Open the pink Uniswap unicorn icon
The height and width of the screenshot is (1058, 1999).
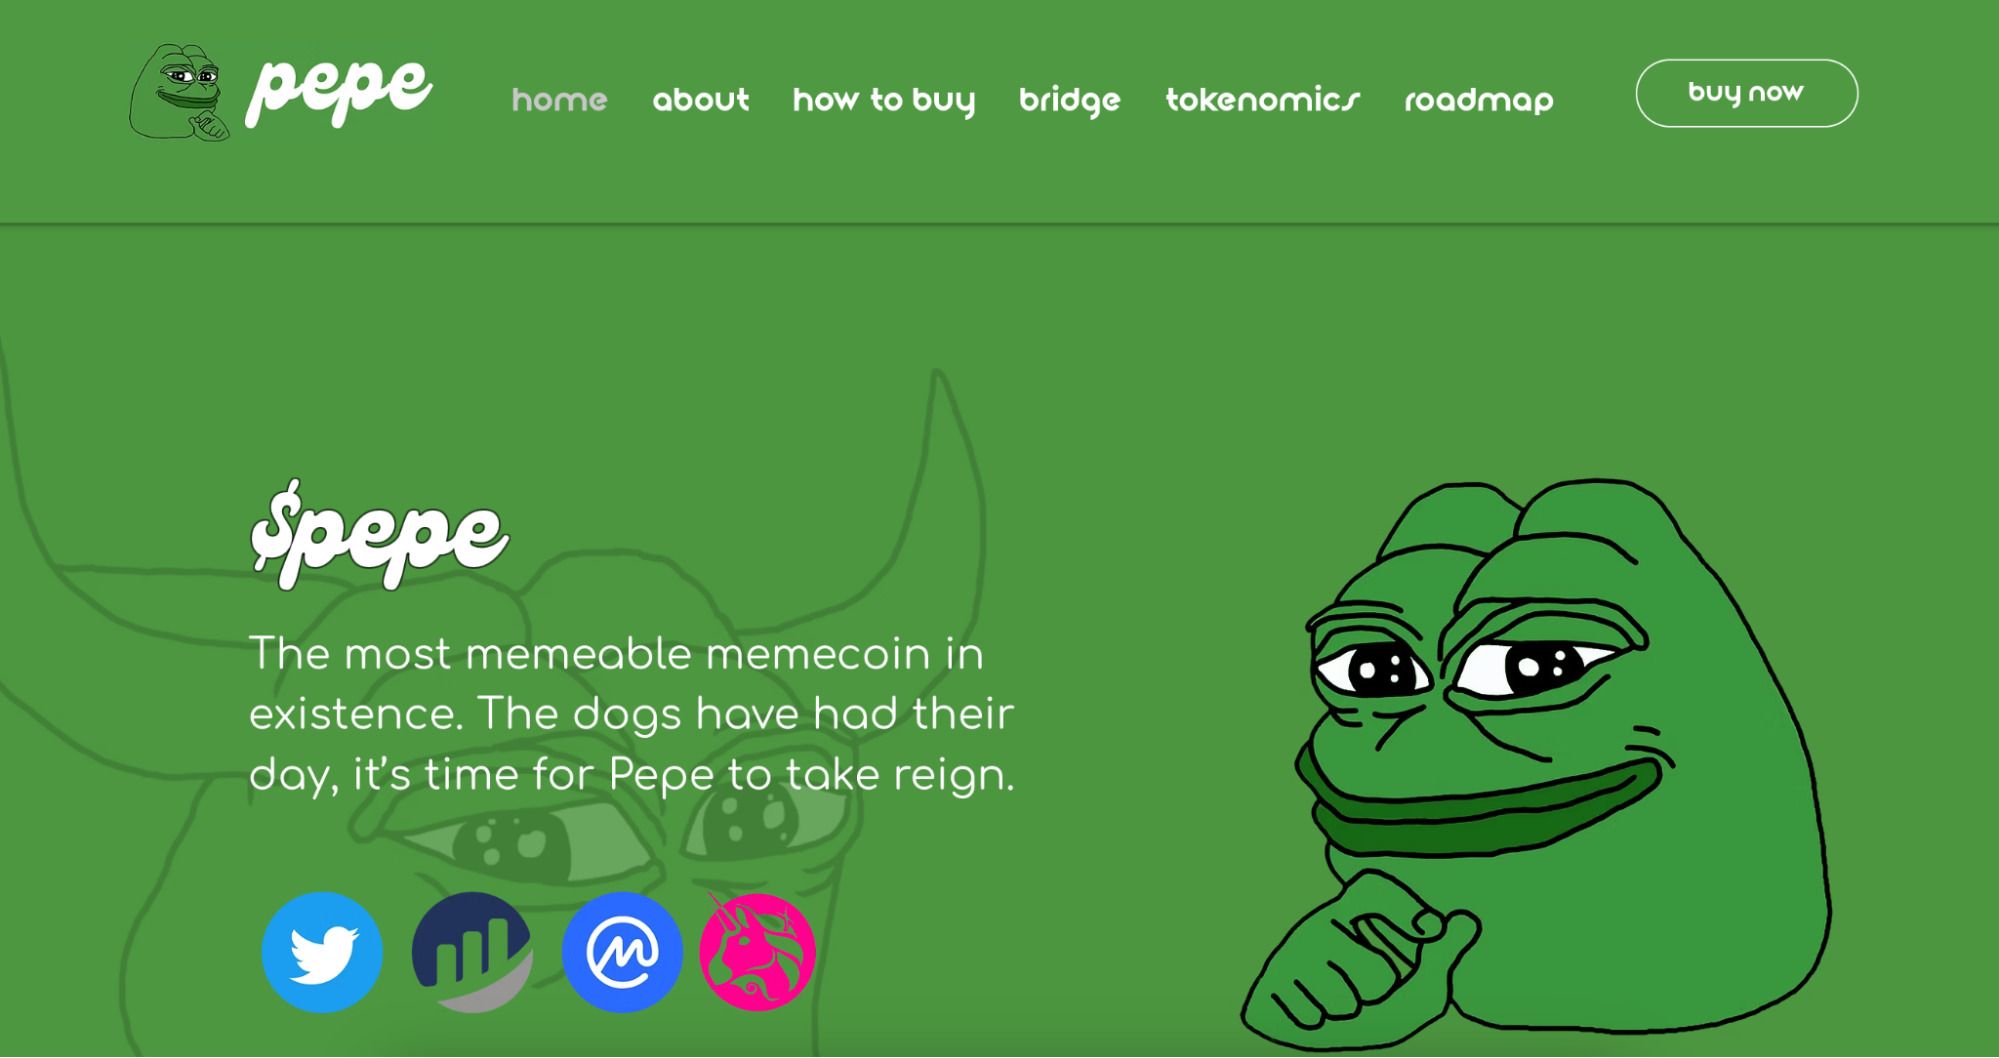(x=757, y=952)
